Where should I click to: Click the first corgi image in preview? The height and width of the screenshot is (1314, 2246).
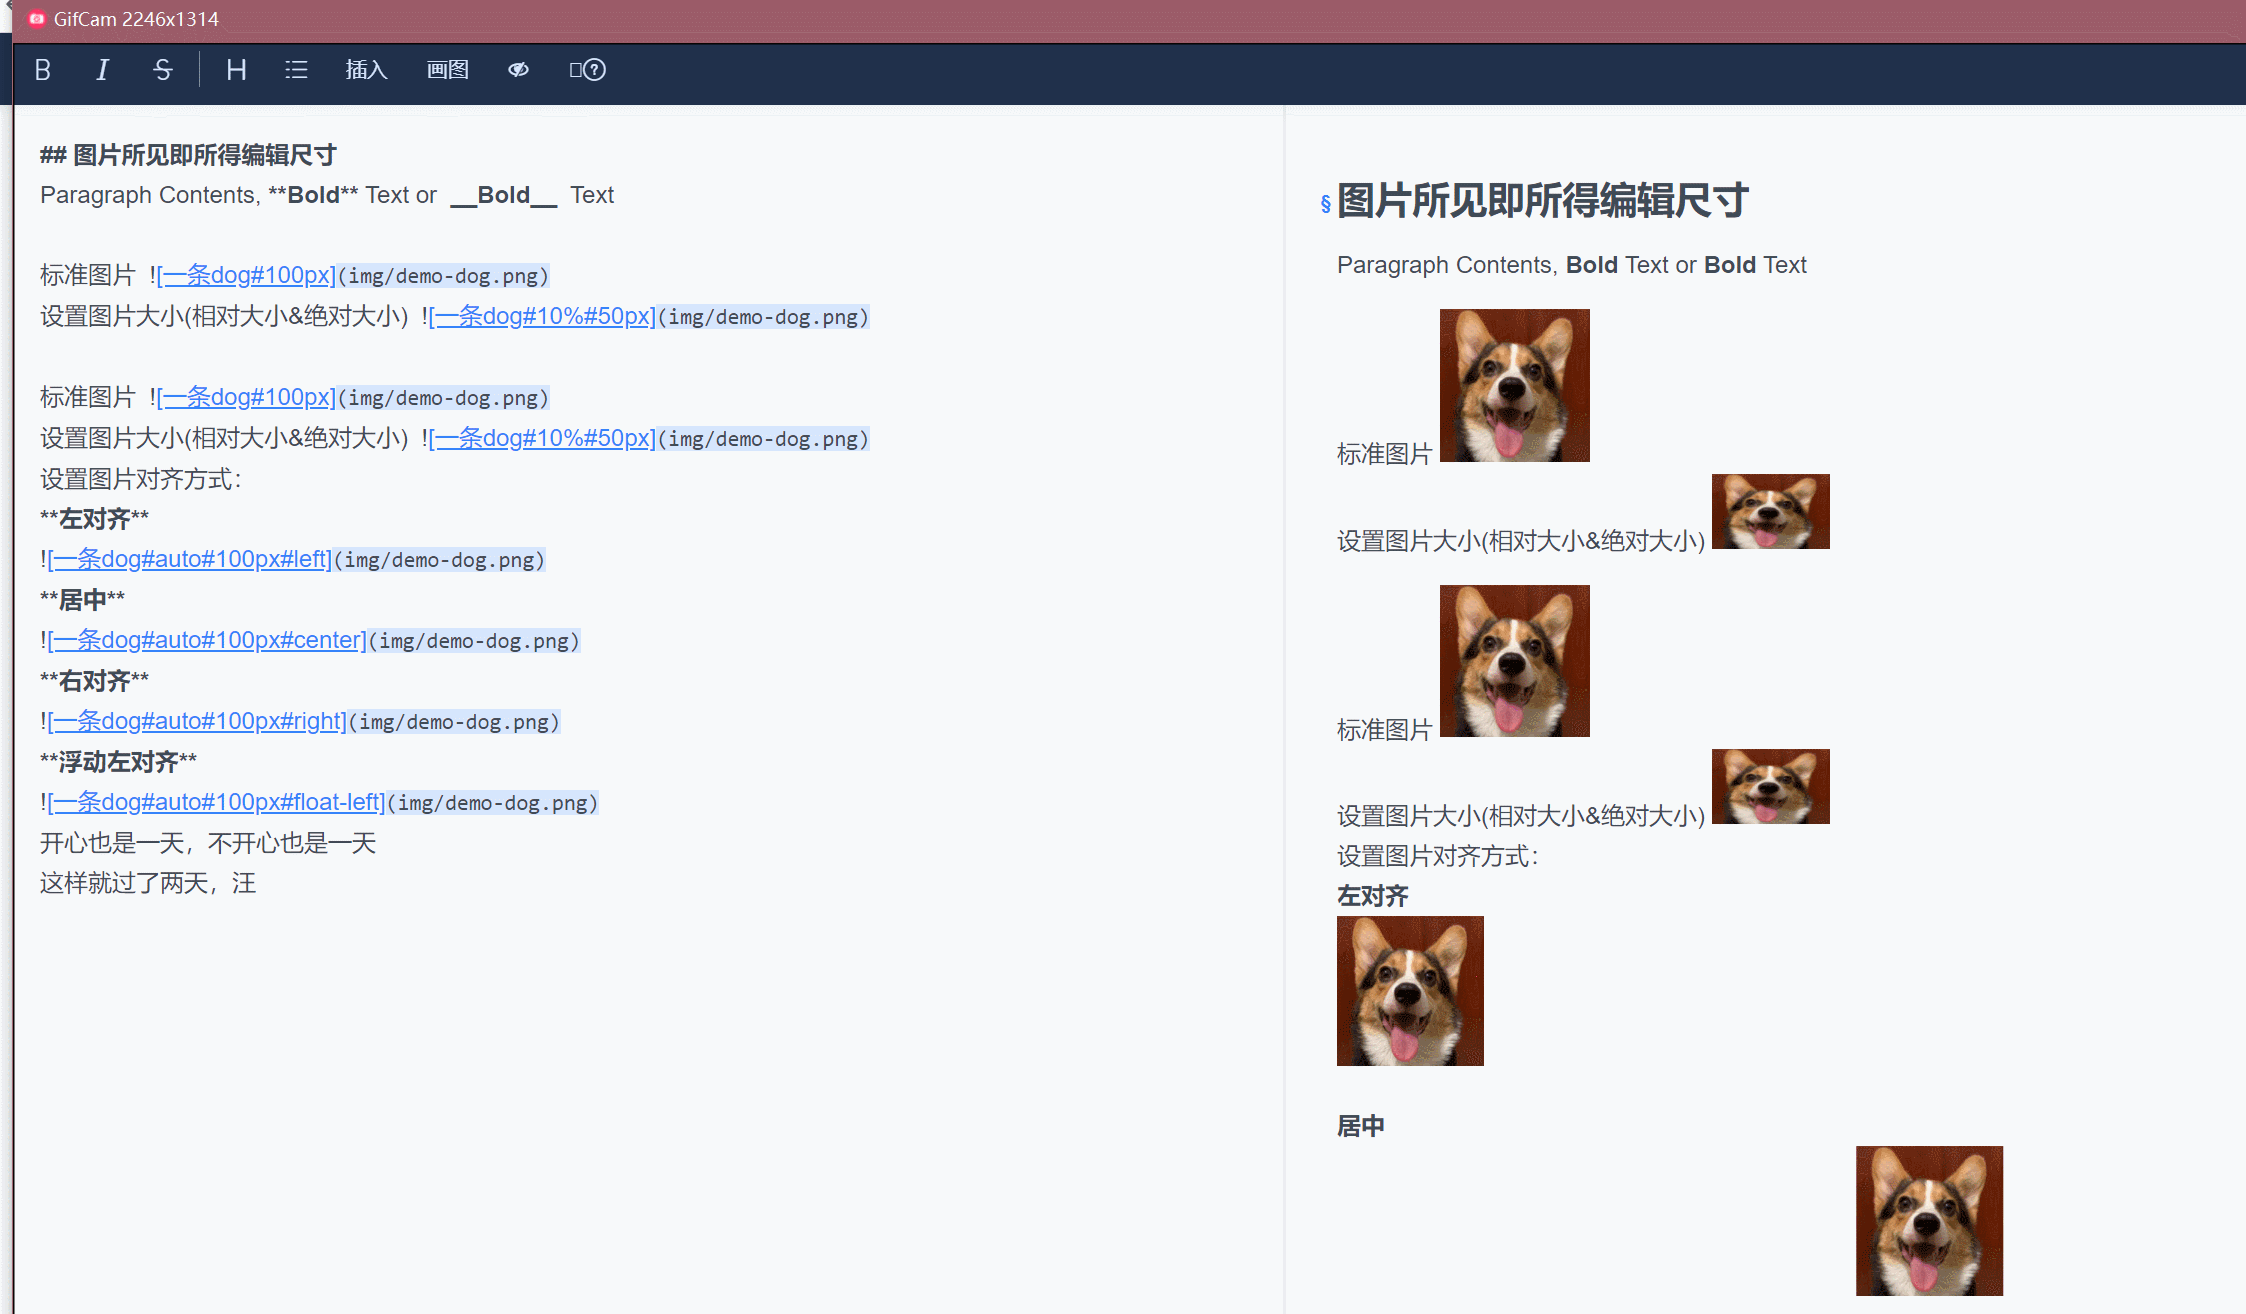tap(1514, 385)
